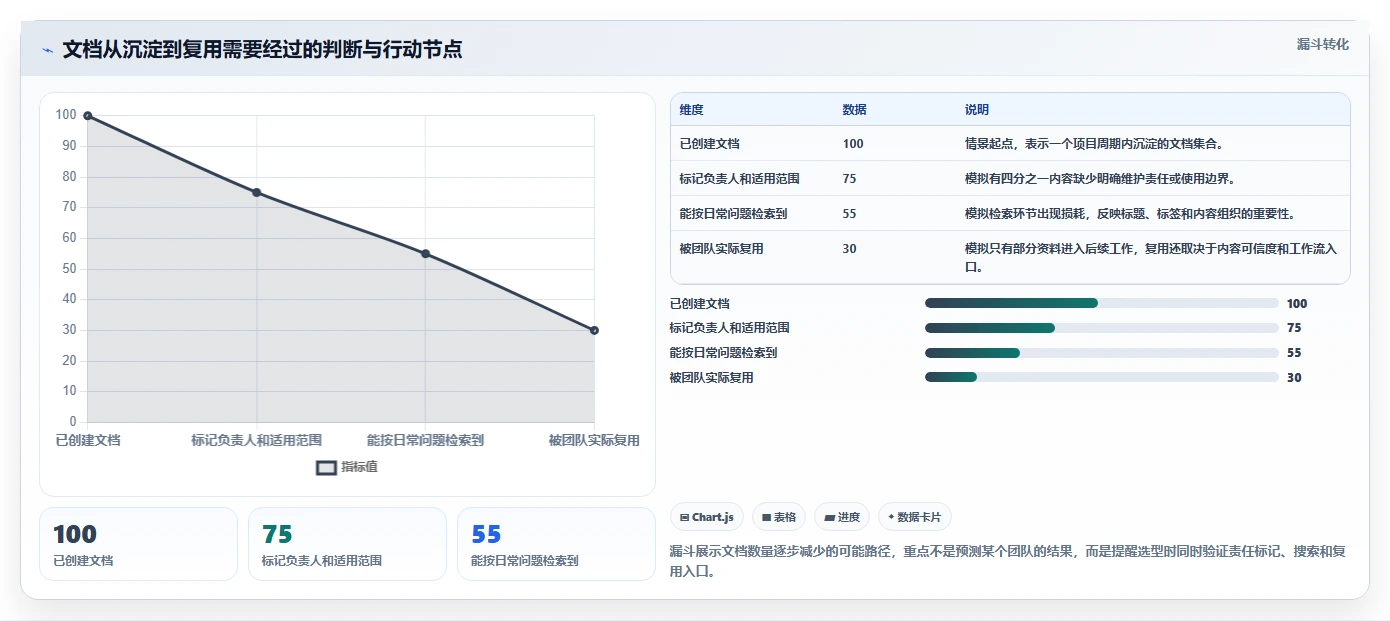The height and width of the screenshot is (621, 1390).
Task: Click the 能按日常问题检索到 progress bar
Action: tap(1102, 353)
